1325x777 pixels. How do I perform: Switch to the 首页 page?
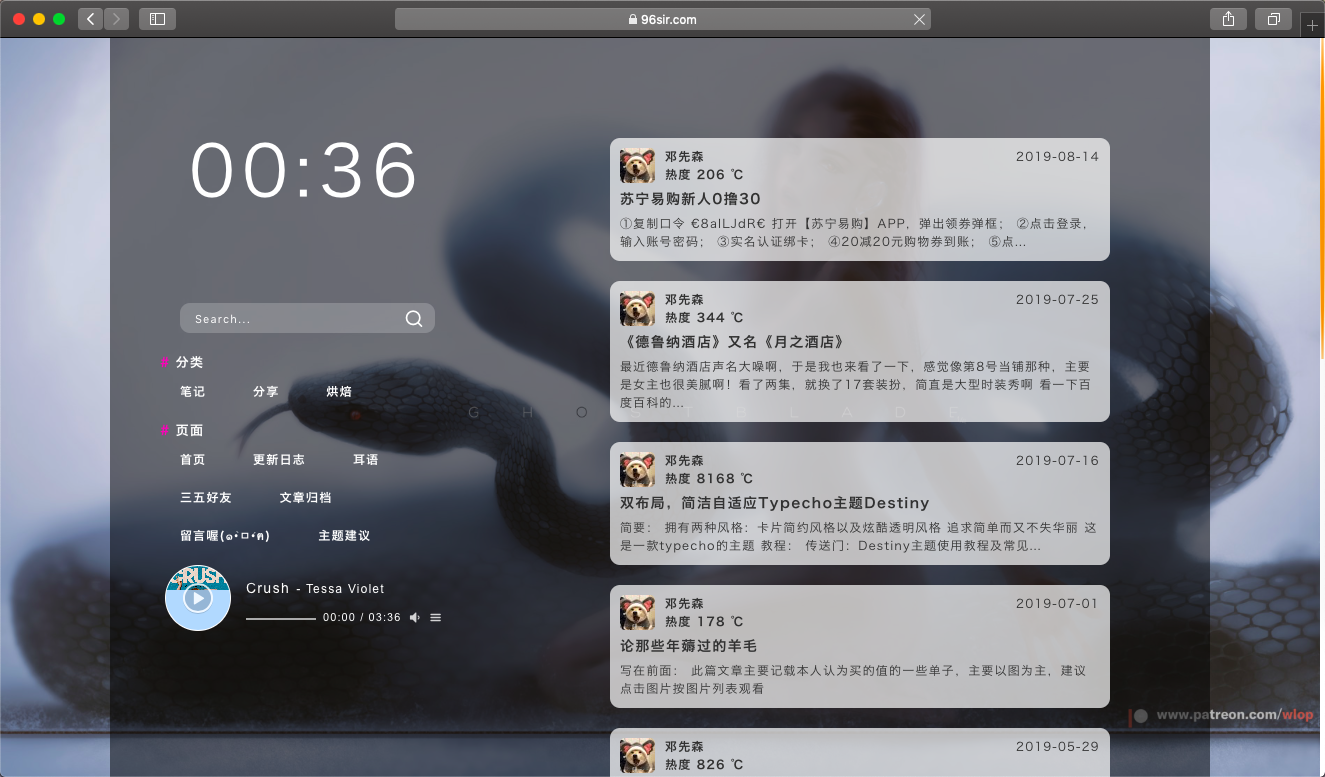click(191, 460)
